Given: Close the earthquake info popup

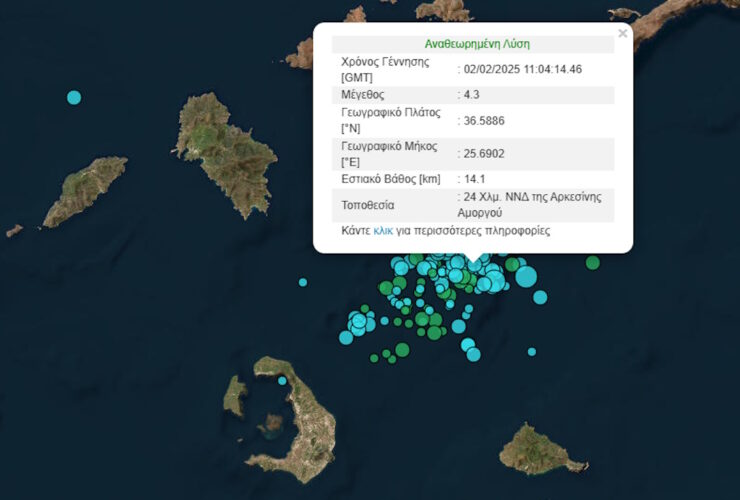Looking at the screenshot, I should tap(622, 34).
